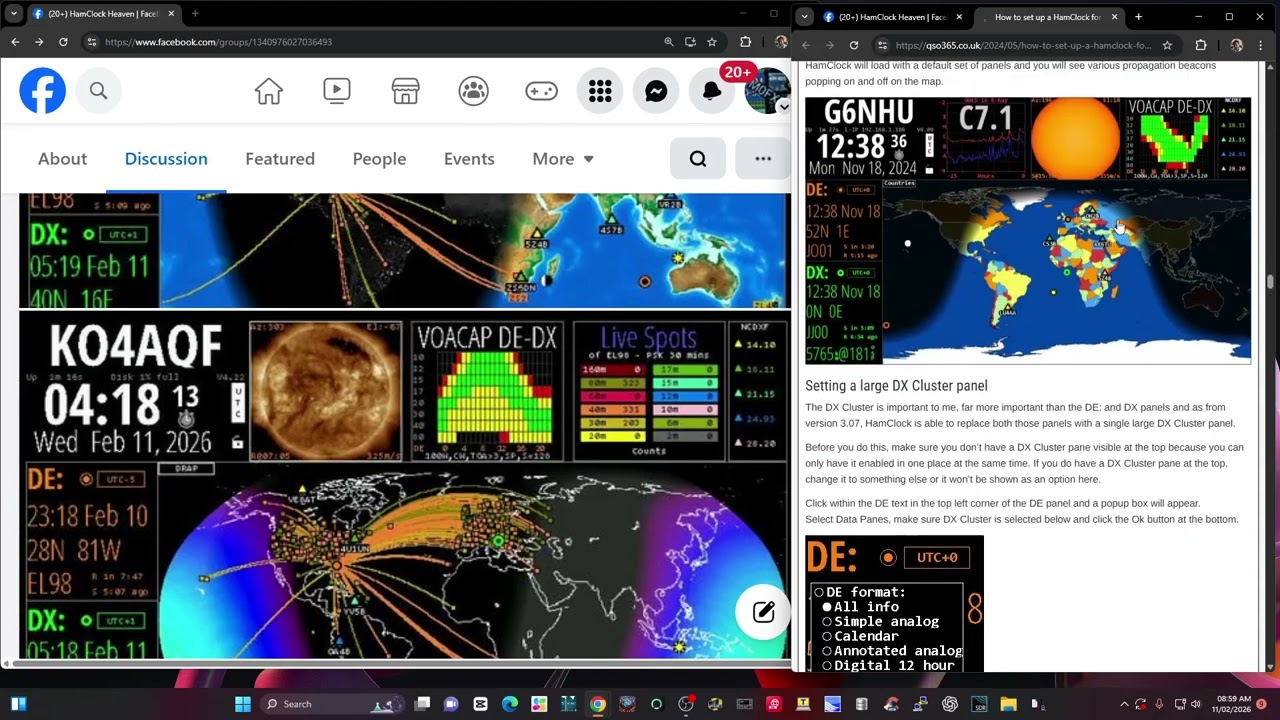This screenshot has height=720, width=1280.
Task: Reload the qso365 page
Action: pos(854,45)
